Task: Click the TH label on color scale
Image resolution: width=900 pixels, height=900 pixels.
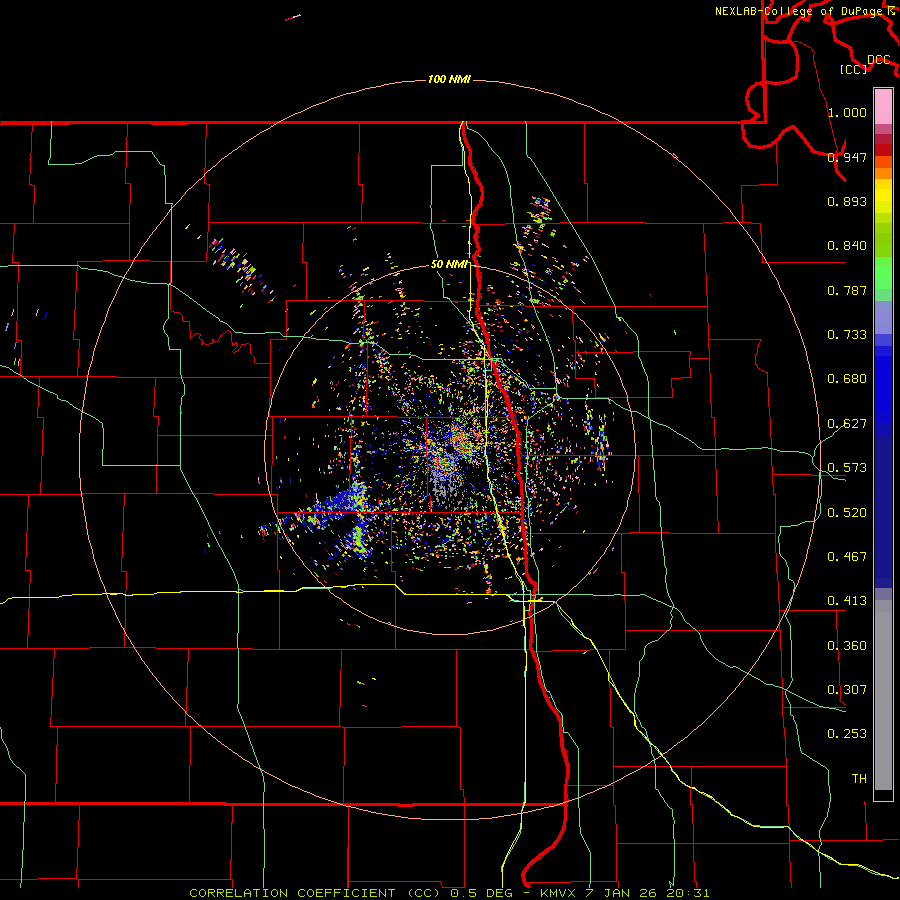Action: point(859,779)
